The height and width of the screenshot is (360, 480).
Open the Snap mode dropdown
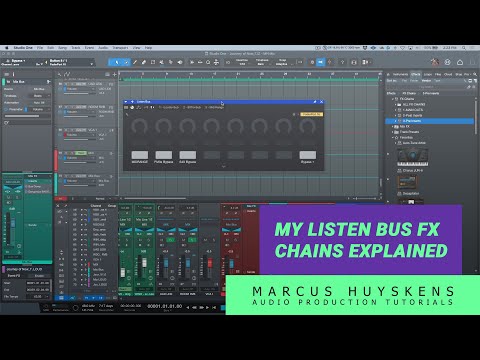(282, 62)
